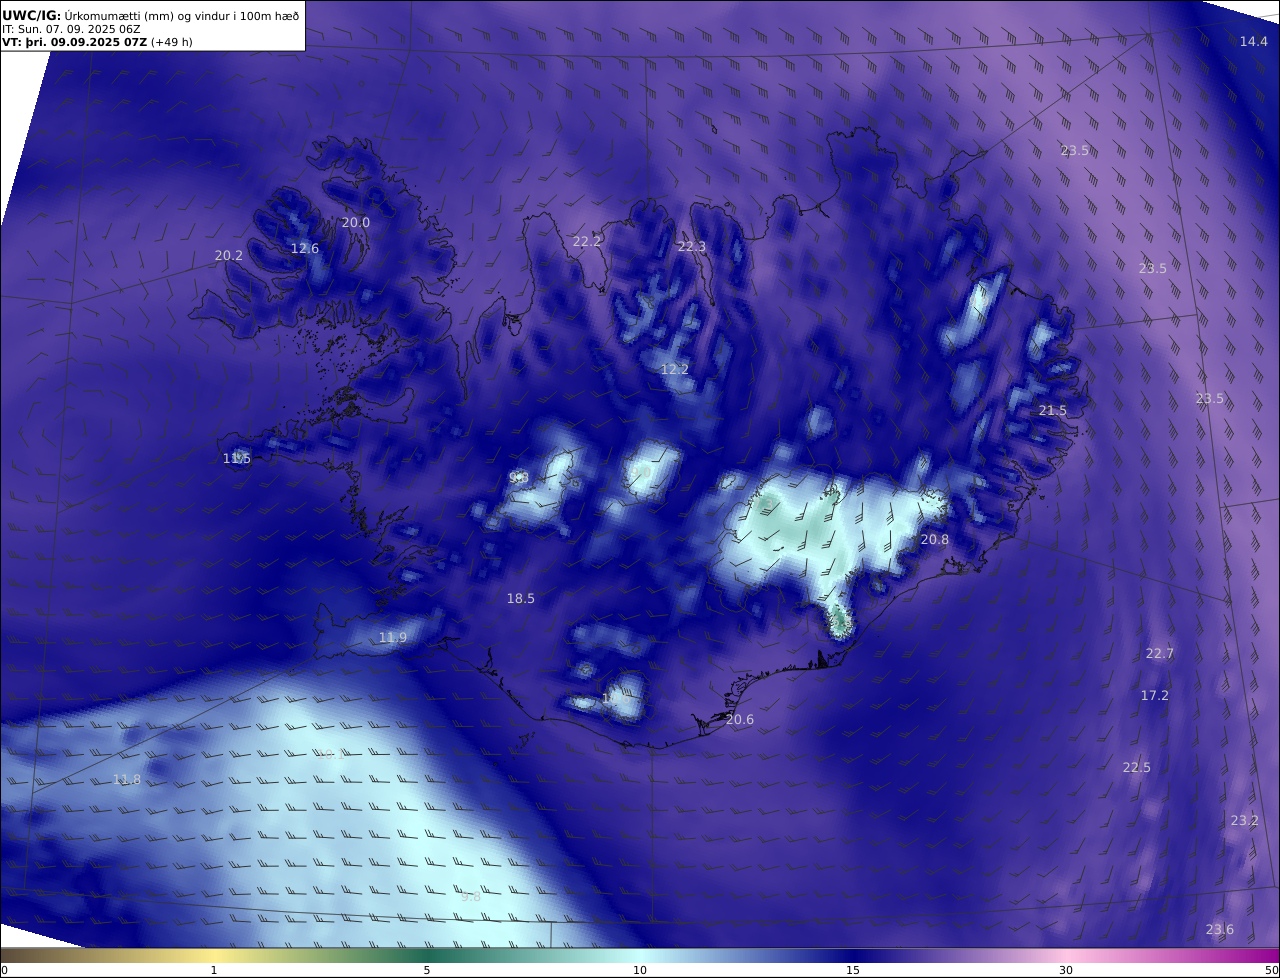Click the 23.2 value label
Image resolution: width=1280 pixels, height=978 pixels.
pyautogui.click(x=1245, y=820)
